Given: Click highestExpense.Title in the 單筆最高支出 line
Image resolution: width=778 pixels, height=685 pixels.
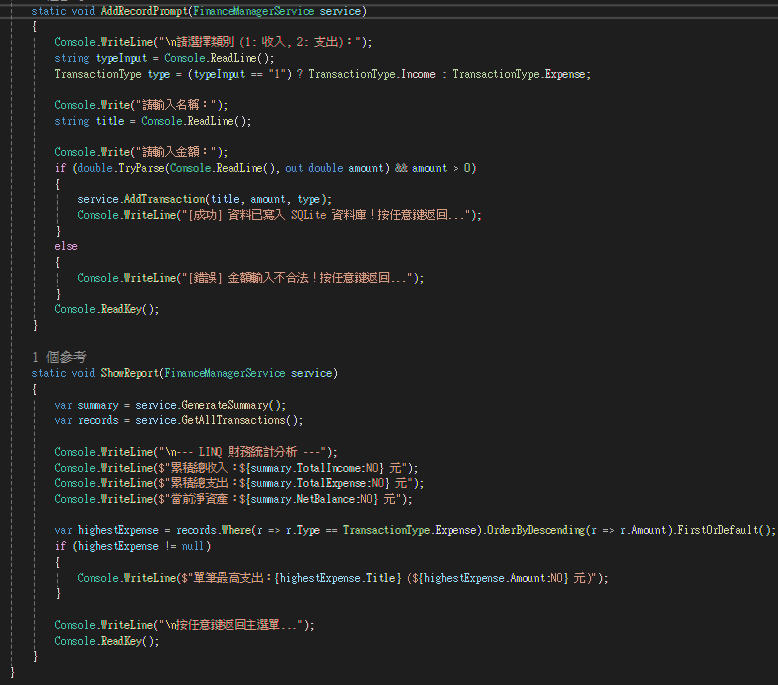Looking at the screenshot, I should pos(337,578).
